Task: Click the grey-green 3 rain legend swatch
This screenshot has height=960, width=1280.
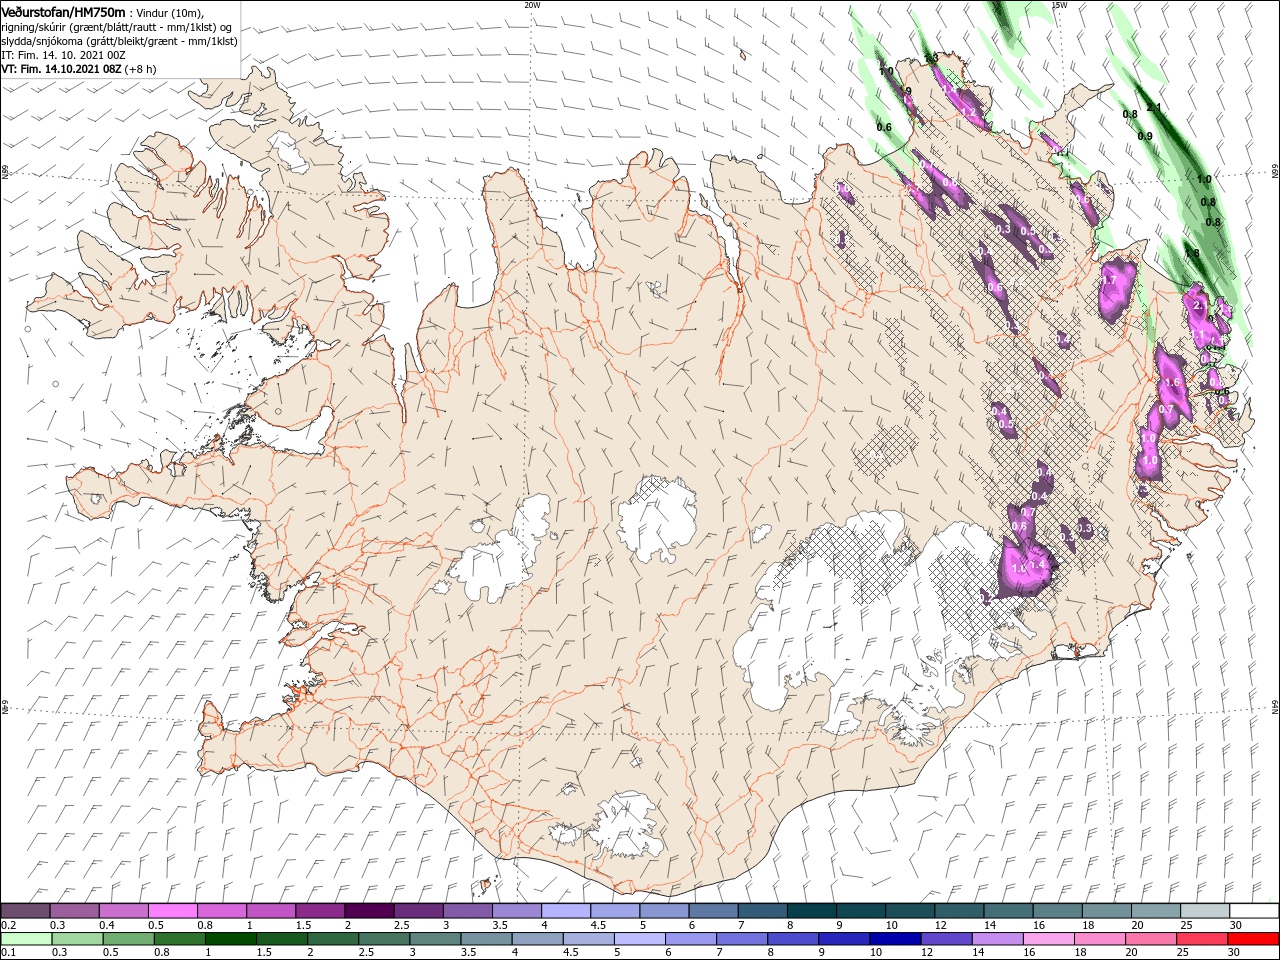Action: click(435, 939)
